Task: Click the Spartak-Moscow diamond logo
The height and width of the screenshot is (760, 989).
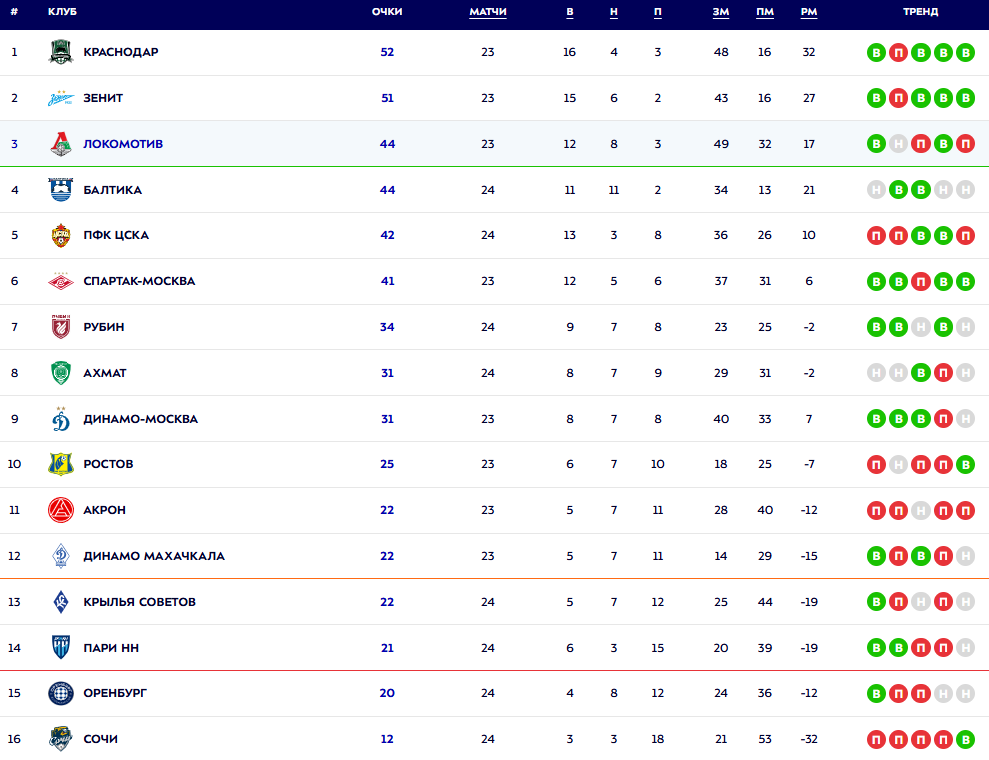Action: coord(61,282)
